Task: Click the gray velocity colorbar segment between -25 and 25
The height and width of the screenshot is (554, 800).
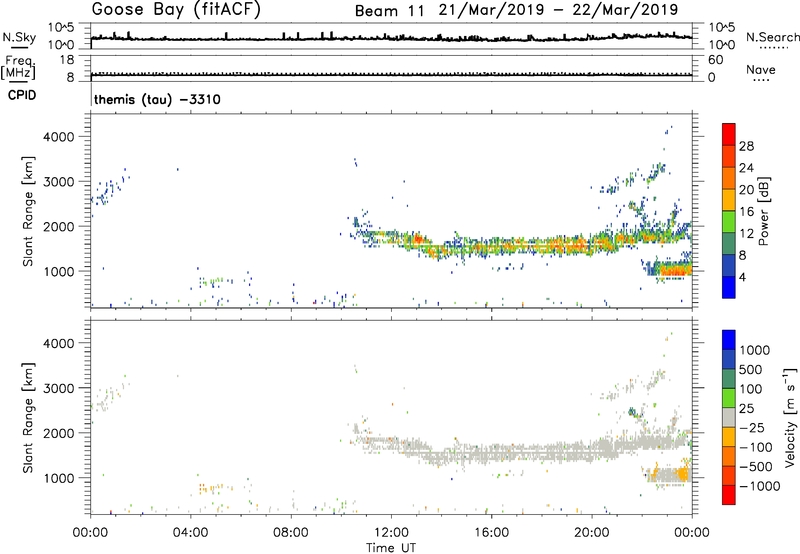Action: (x=729, y=417)
